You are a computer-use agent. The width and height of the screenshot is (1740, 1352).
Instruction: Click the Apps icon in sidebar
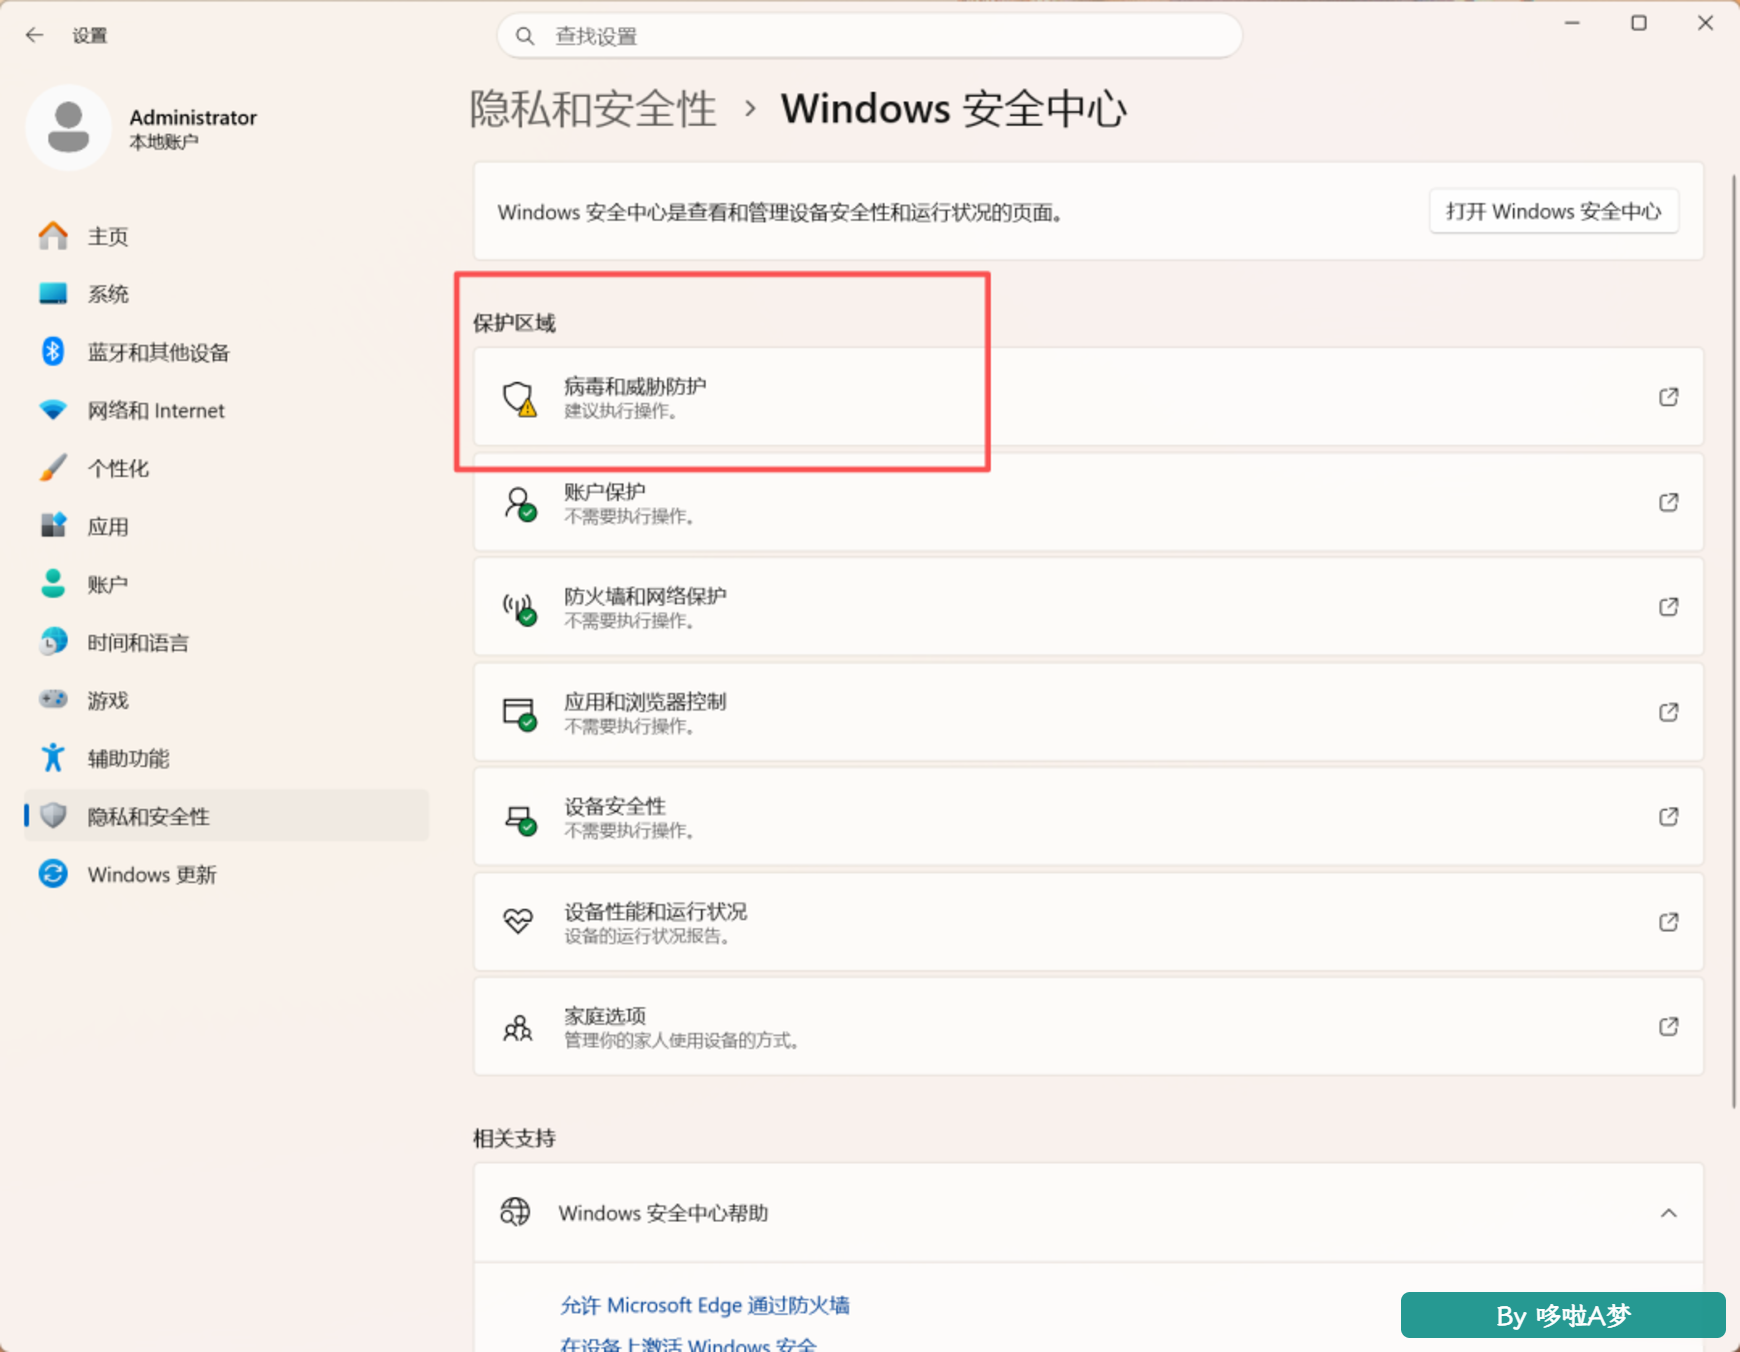53,526
